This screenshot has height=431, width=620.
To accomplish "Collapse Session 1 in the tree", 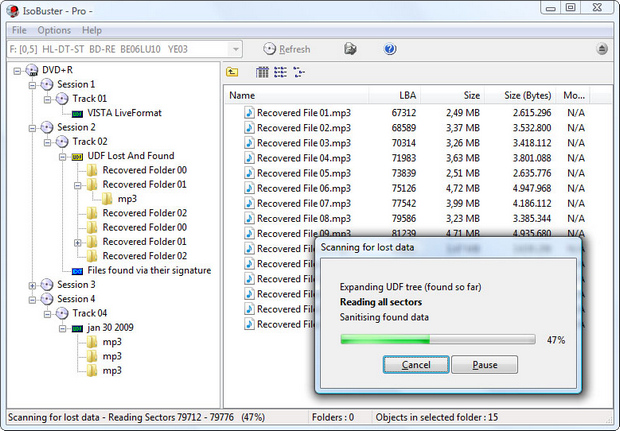I will [32, 85].
